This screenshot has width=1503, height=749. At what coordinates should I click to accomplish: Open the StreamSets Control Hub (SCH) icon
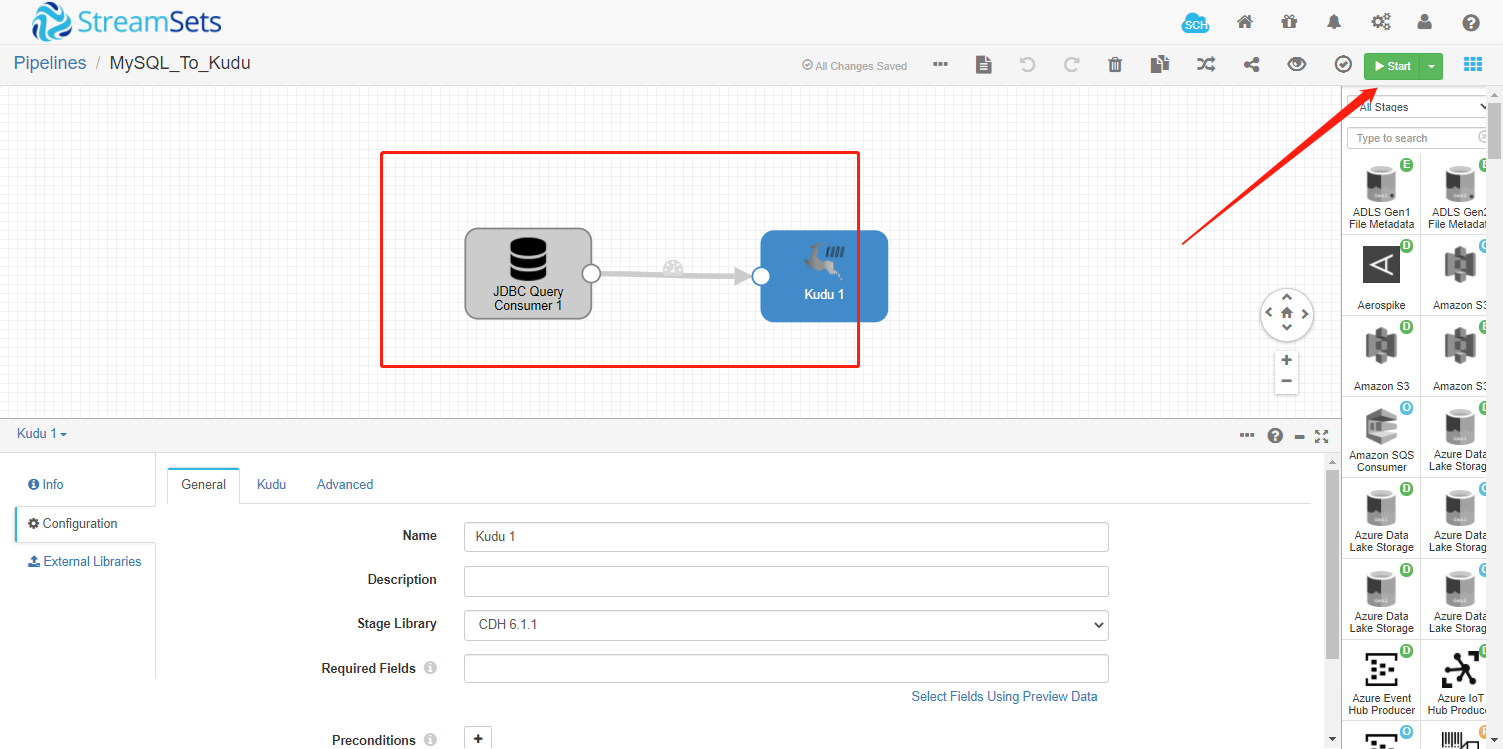pyautogui.click(x=1195, y=23)
